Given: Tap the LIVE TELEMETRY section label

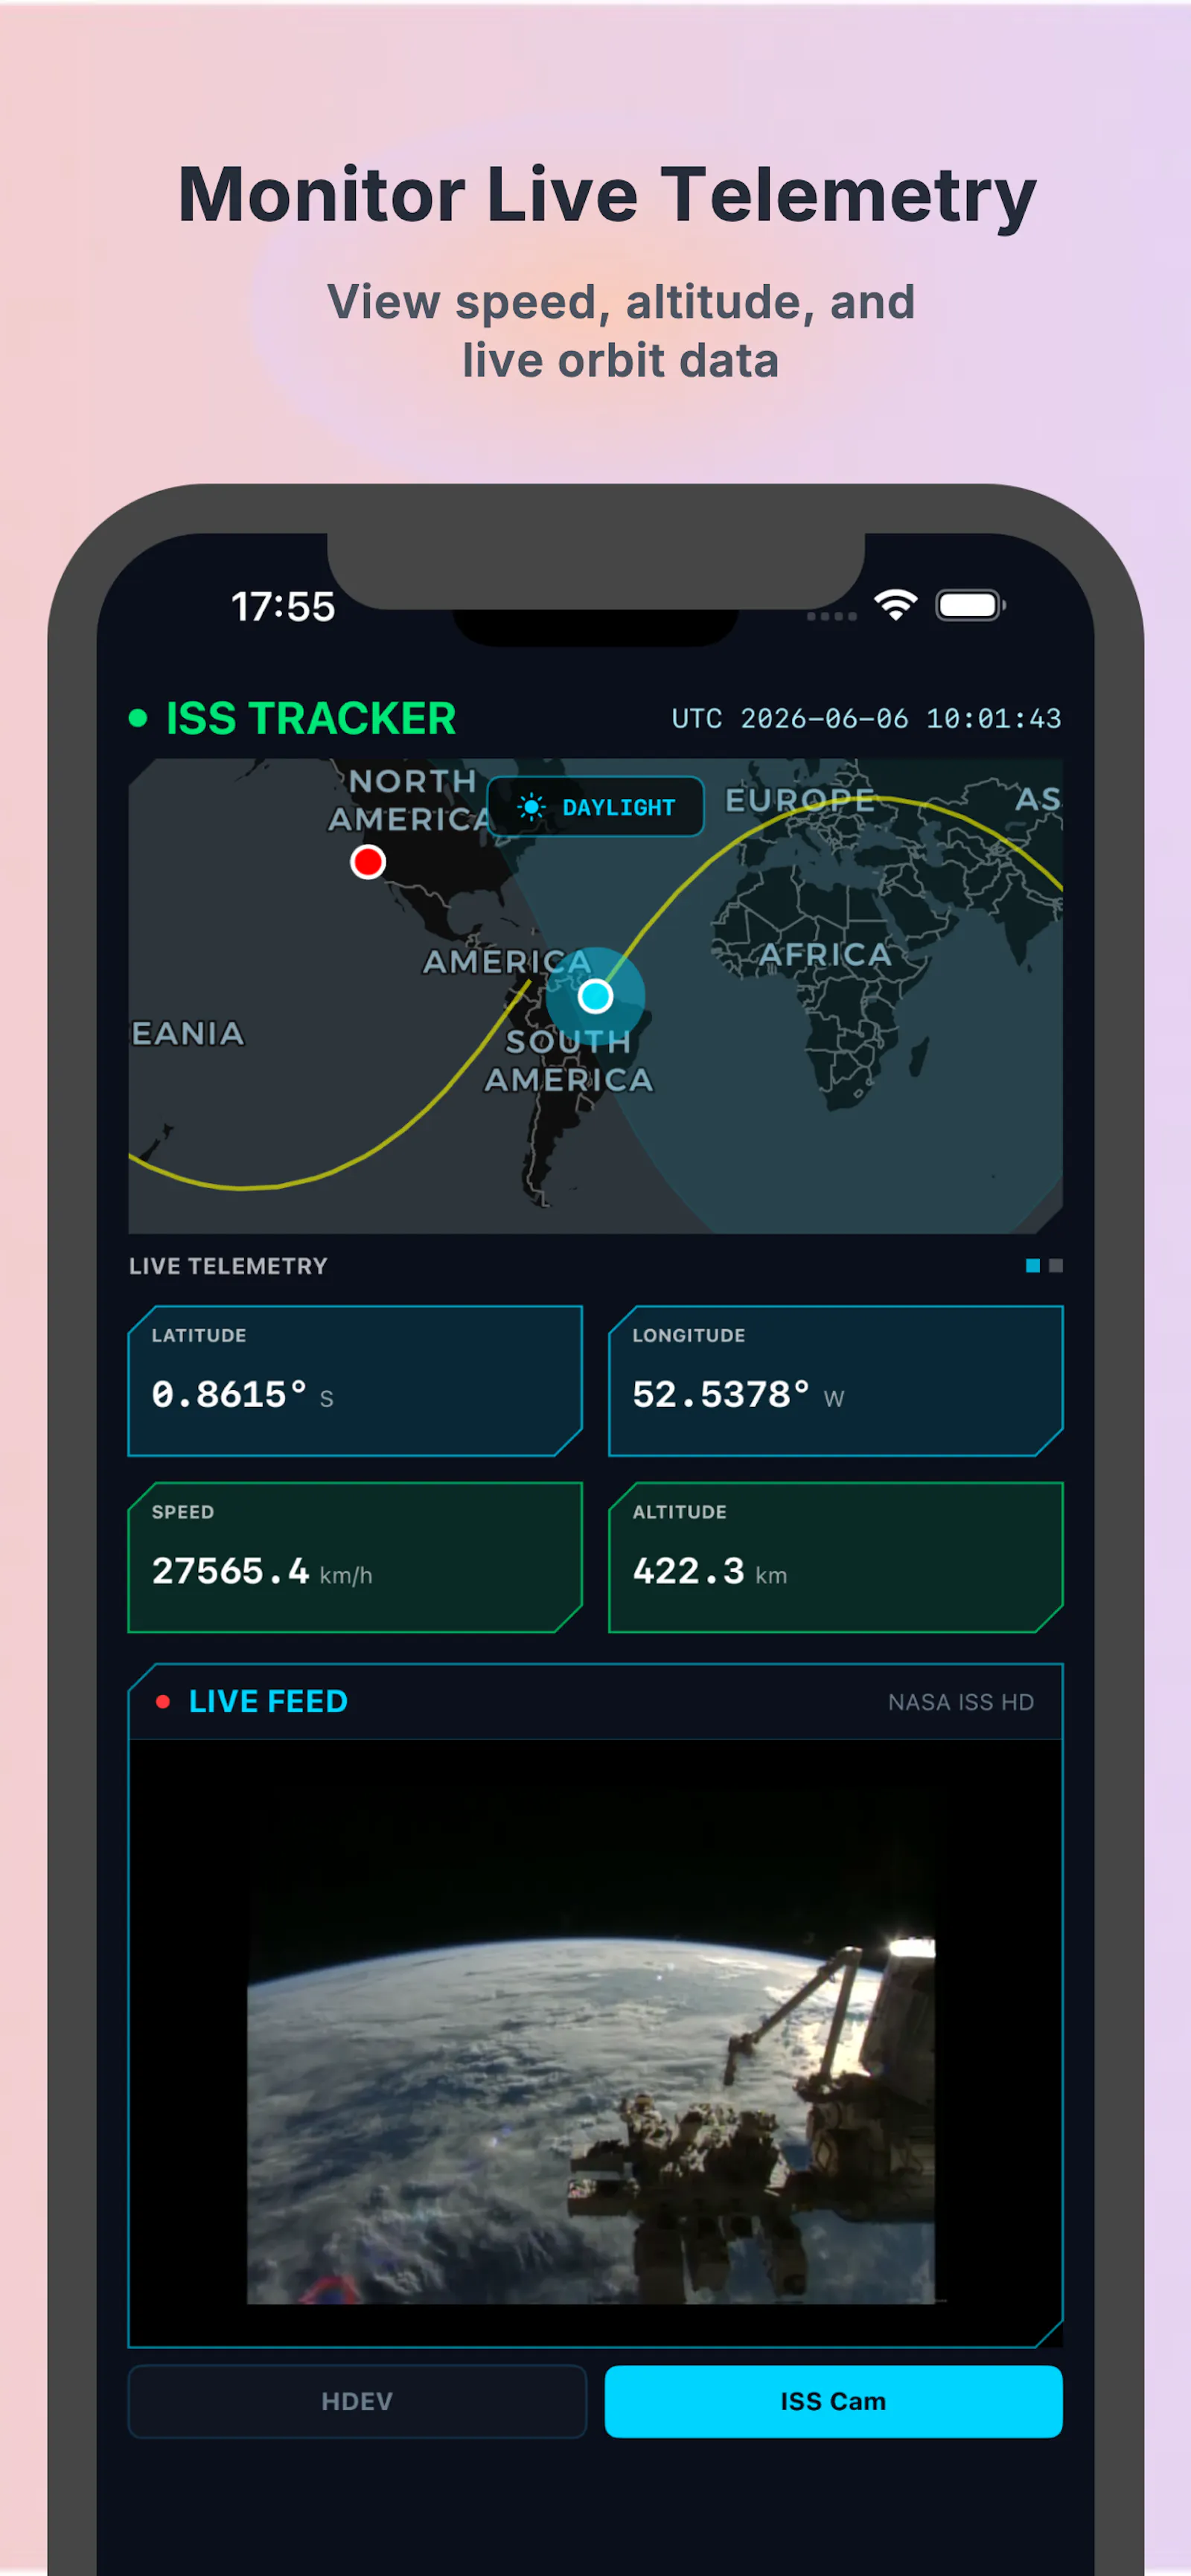Looking at the screenshot, I should (x=228, y=1266).
